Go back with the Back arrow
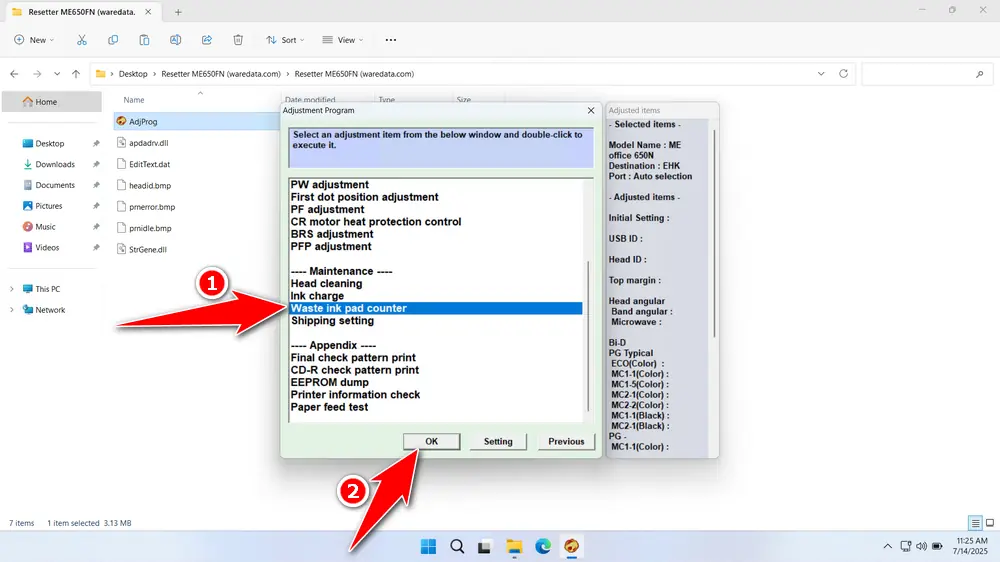1000x562 pixels. [x=15, y=74]
